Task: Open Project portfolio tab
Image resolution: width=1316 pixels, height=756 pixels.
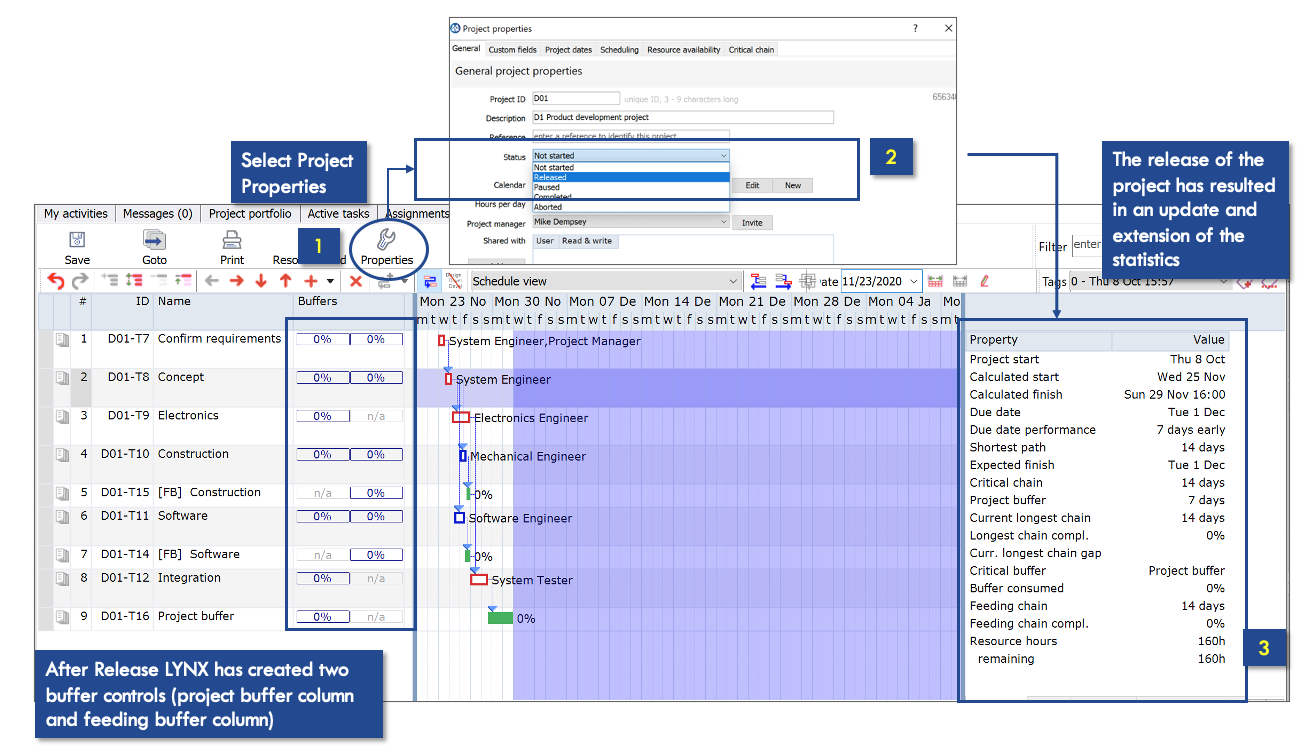Action: [250, 213]
